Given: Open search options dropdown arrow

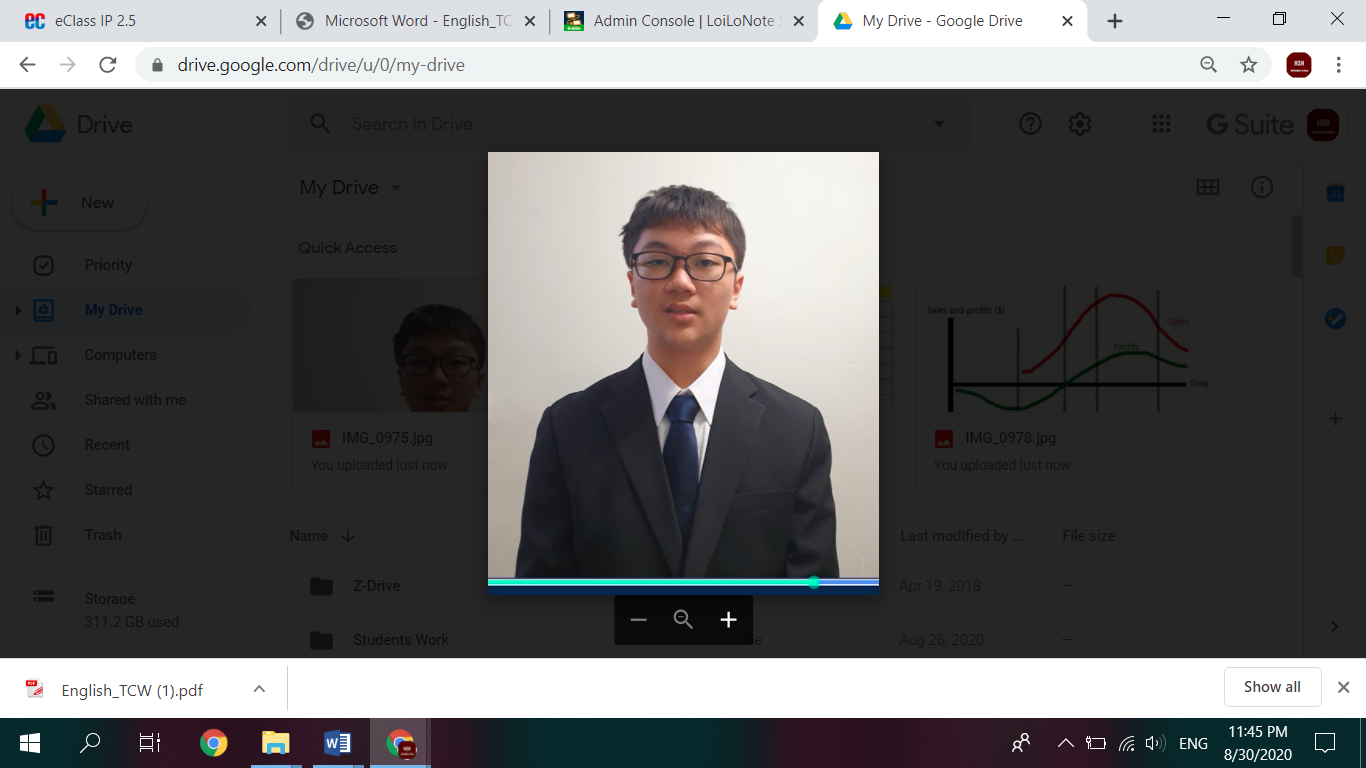Looking at the screenshot, I should pos(939,124).
